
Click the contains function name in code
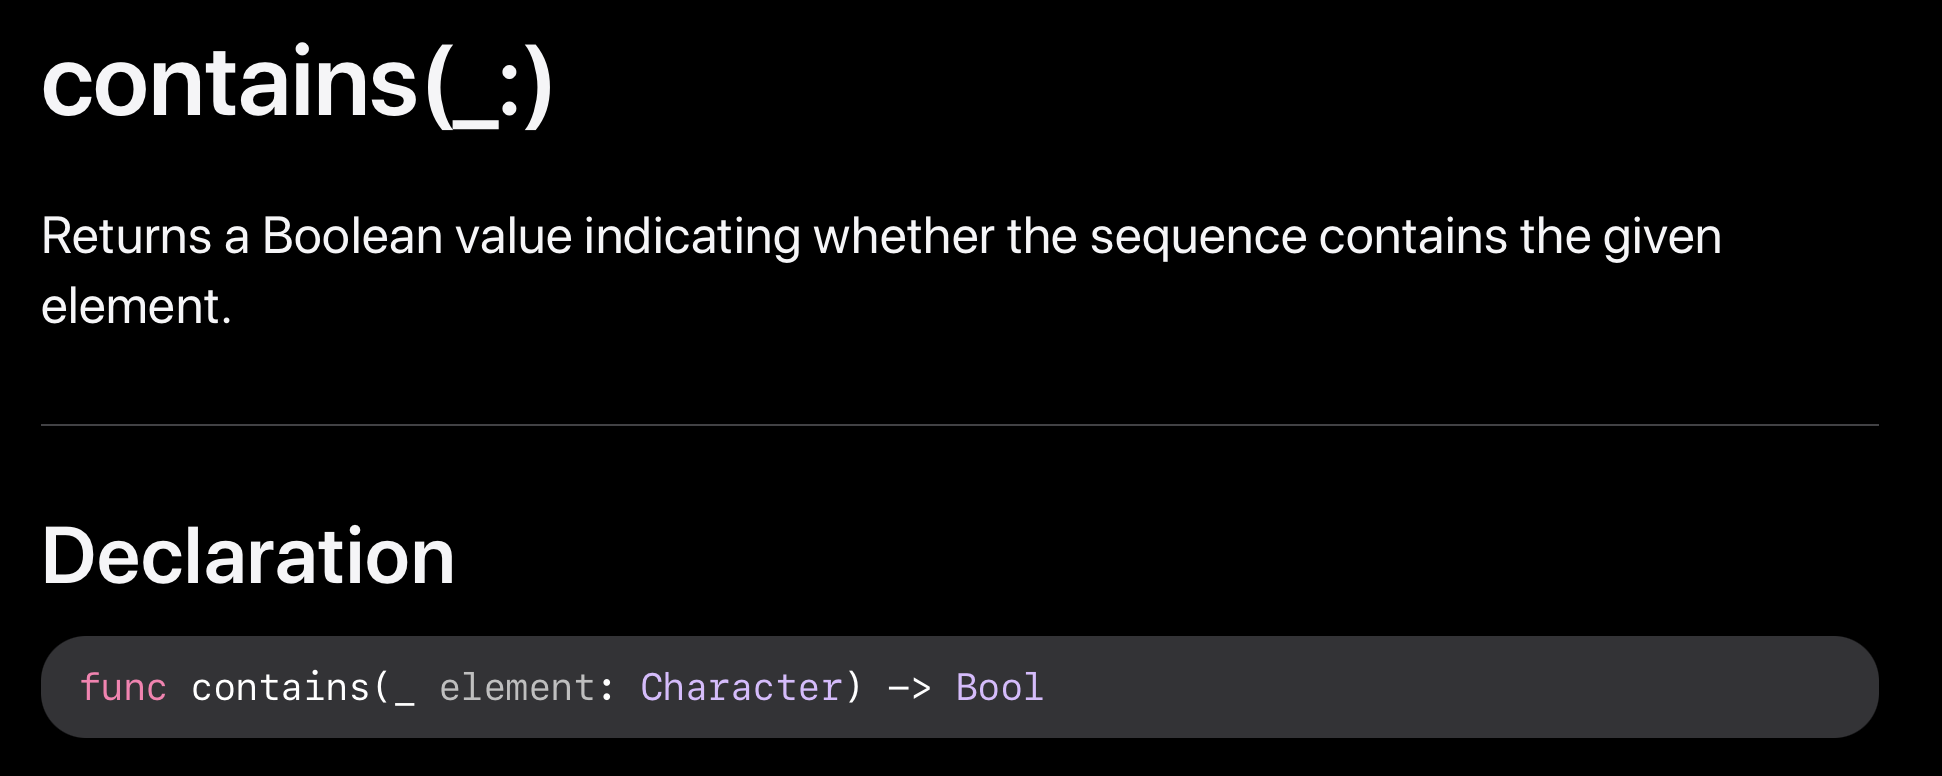coord(280,687)
